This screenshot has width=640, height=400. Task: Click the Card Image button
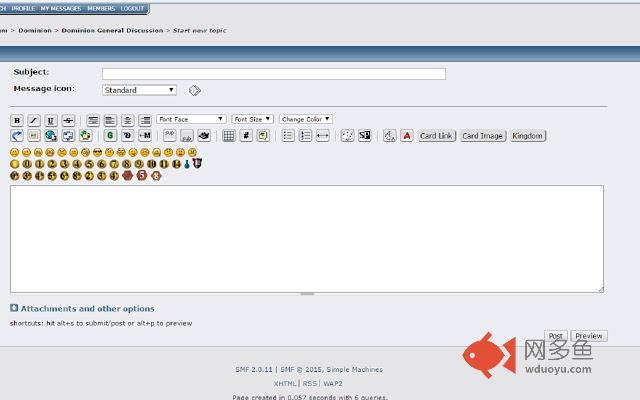click(x=482, y=136)
